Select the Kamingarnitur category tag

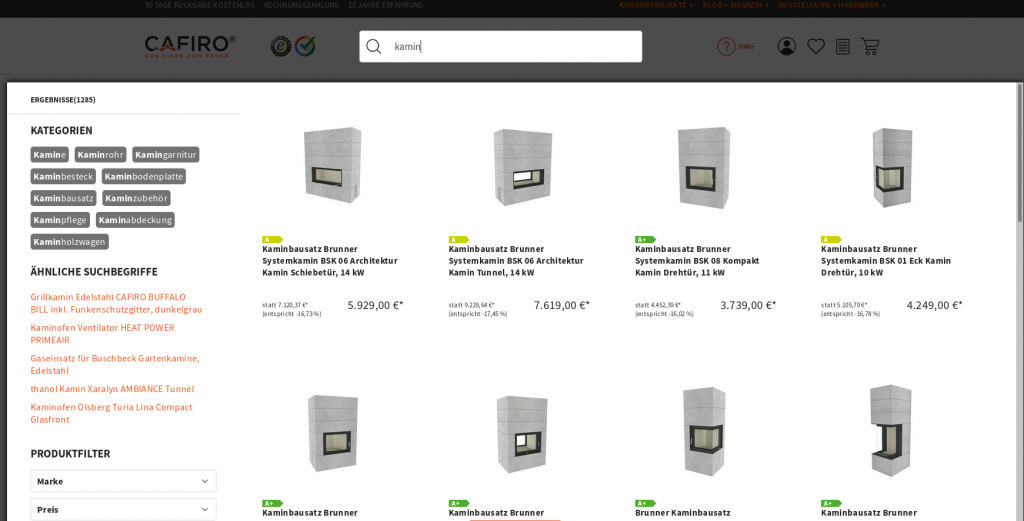(x=166, y=155)
